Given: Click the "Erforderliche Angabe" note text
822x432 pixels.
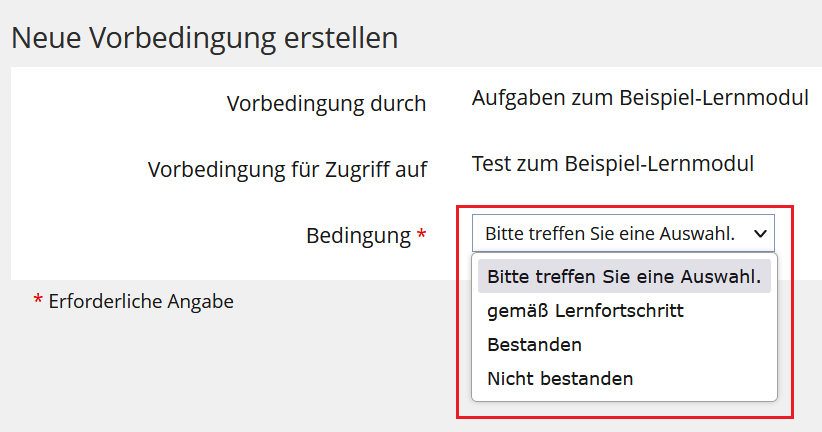Looking at the screenshot, I should point(141,301).
